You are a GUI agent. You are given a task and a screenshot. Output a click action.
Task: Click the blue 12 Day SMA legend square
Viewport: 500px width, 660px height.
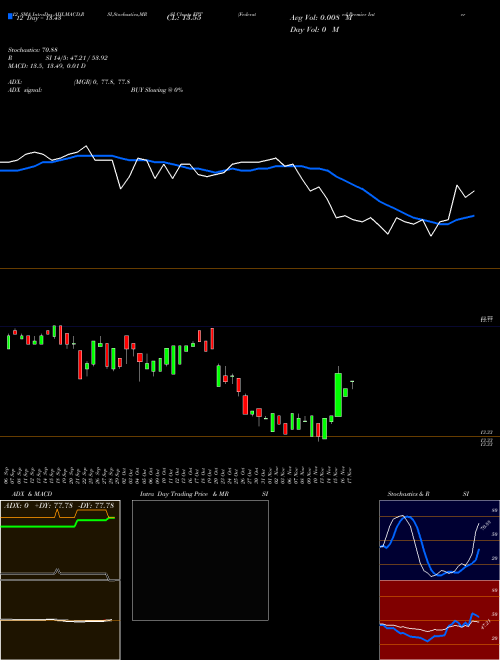10,16
